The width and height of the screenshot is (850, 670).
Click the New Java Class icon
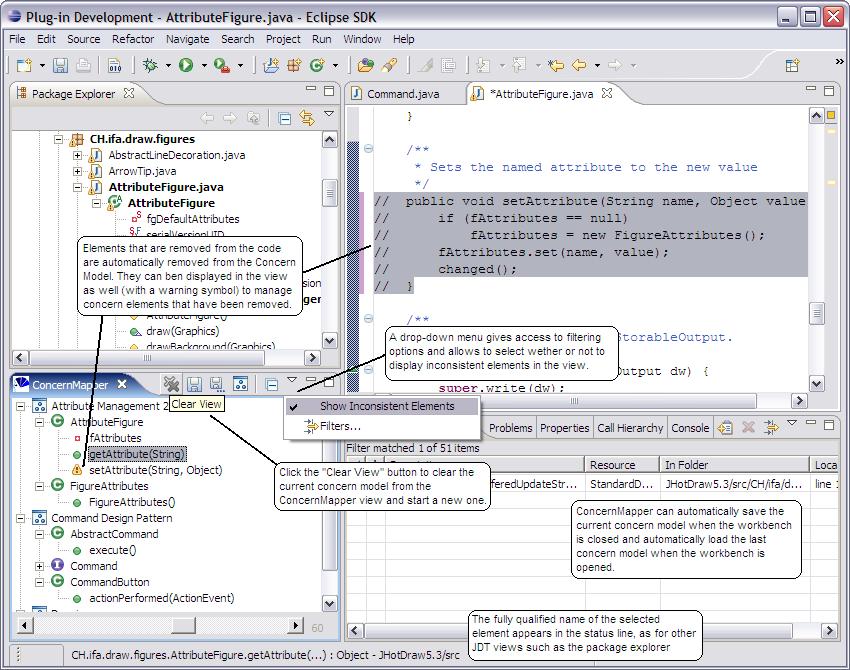point(317,66)
